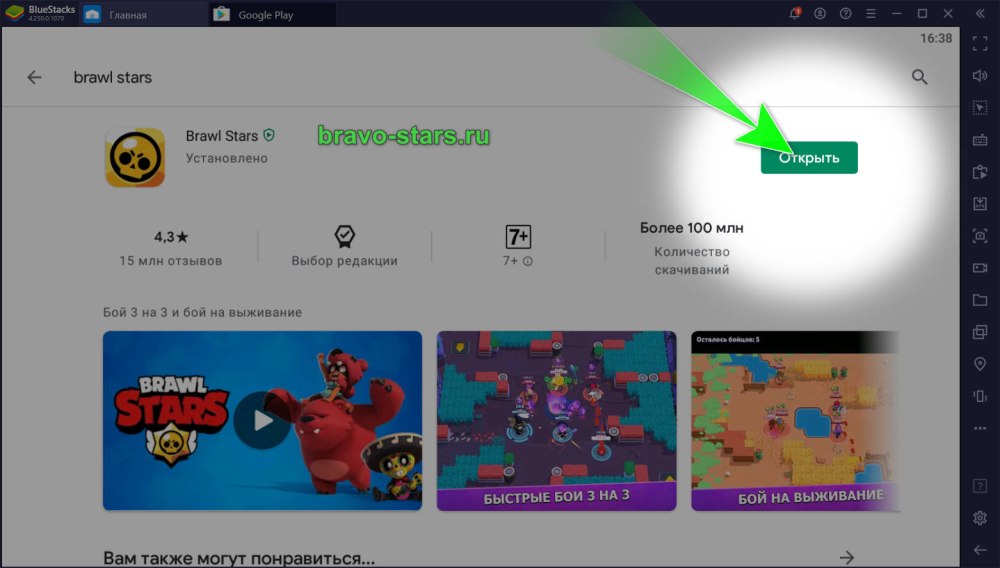Click the volume speaker icon in sidebar
The width and height of the screenshot is (1000, 568).
click(980, 76)
